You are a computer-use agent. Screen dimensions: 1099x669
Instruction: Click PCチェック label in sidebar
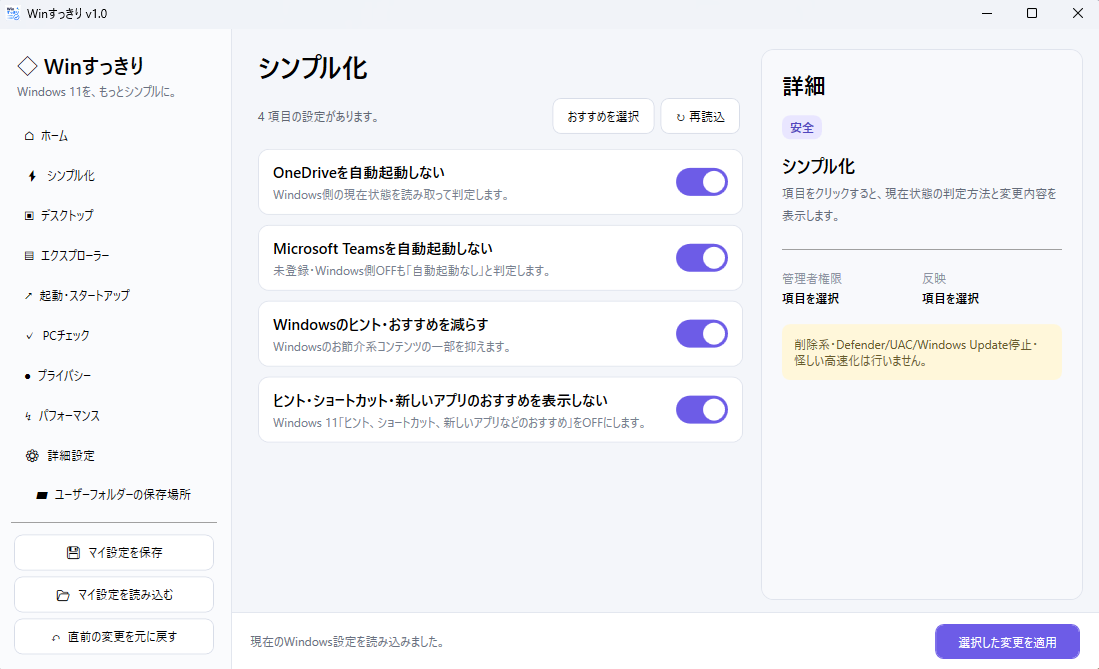click(x=66, y=336)
